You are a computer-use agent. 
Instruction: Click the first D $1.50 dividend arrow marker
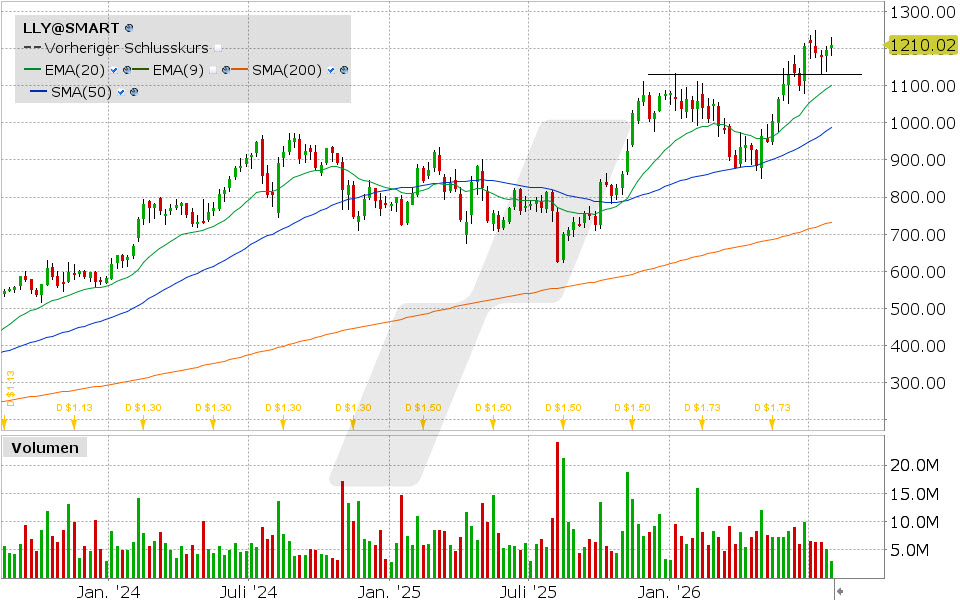(423, 422)
